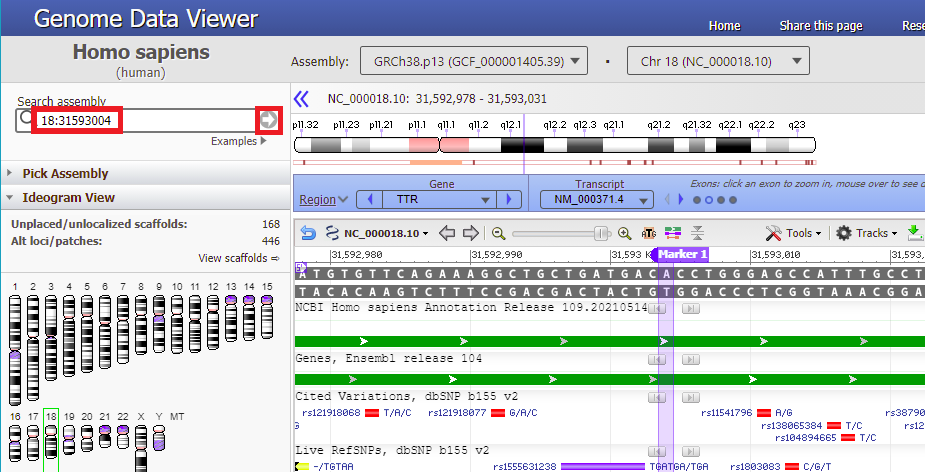Go to next exon arrow

(680, 199)
